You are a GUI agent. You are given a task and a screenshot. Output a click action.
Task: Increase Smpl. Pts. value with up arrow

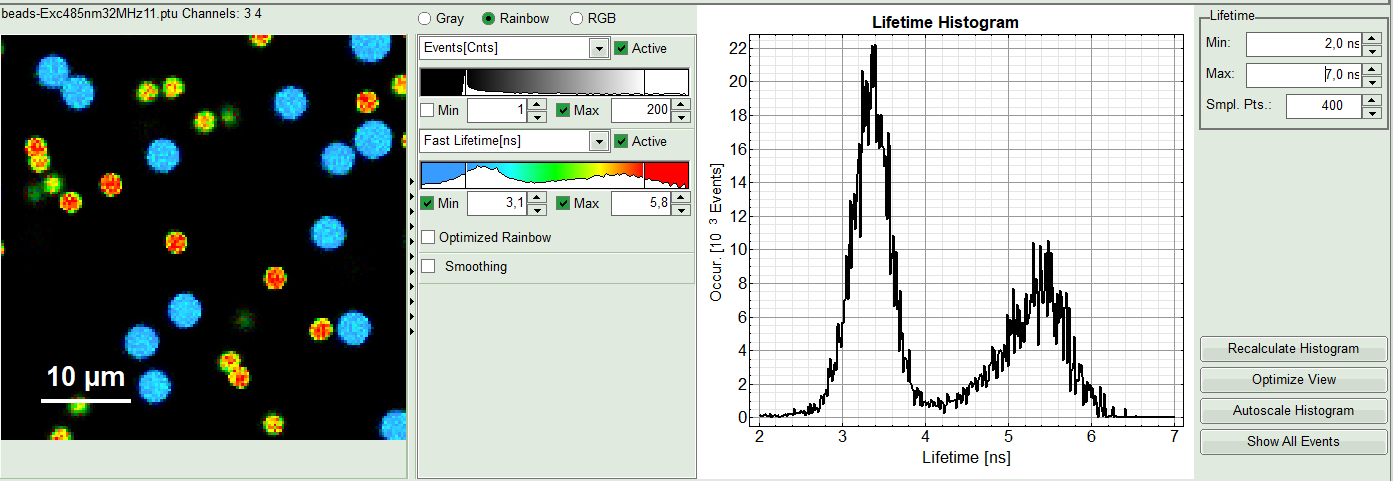pos(1371,100)
